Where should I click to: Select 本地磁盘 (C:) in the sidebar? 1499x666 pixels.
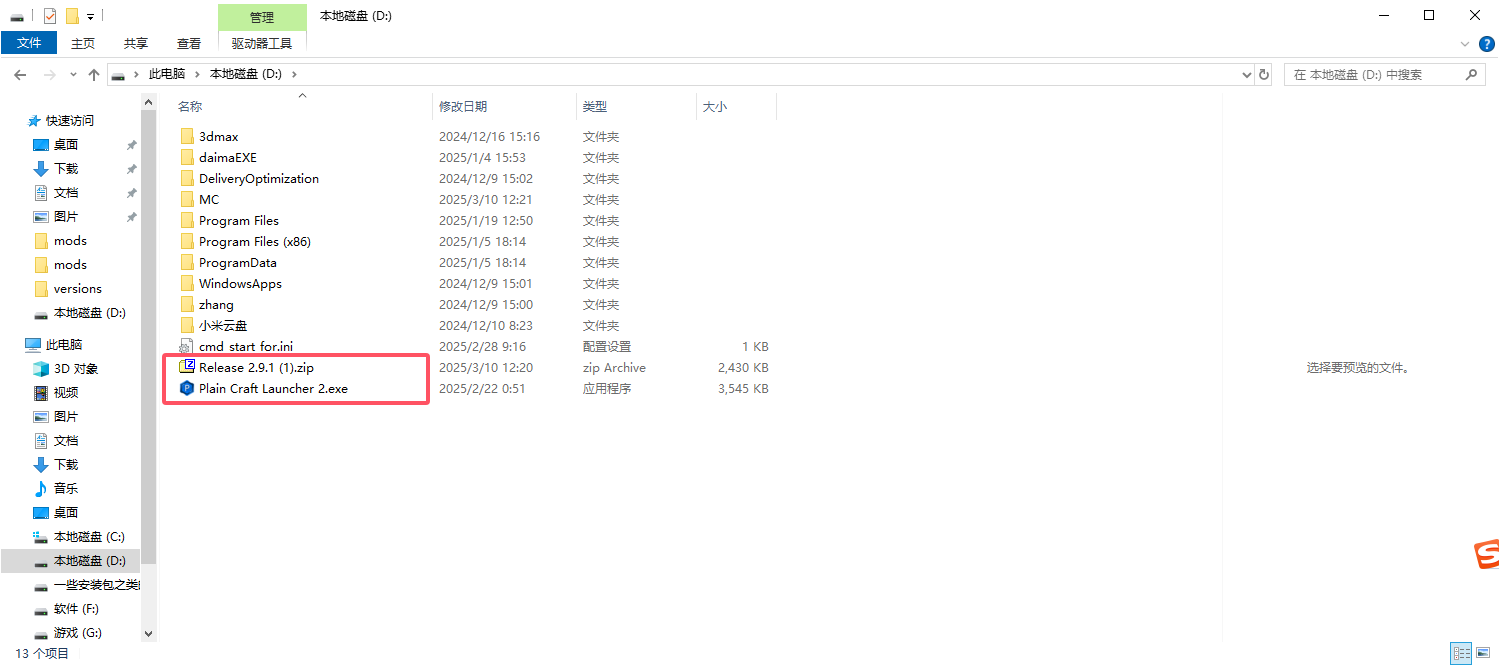click(88, 537)
